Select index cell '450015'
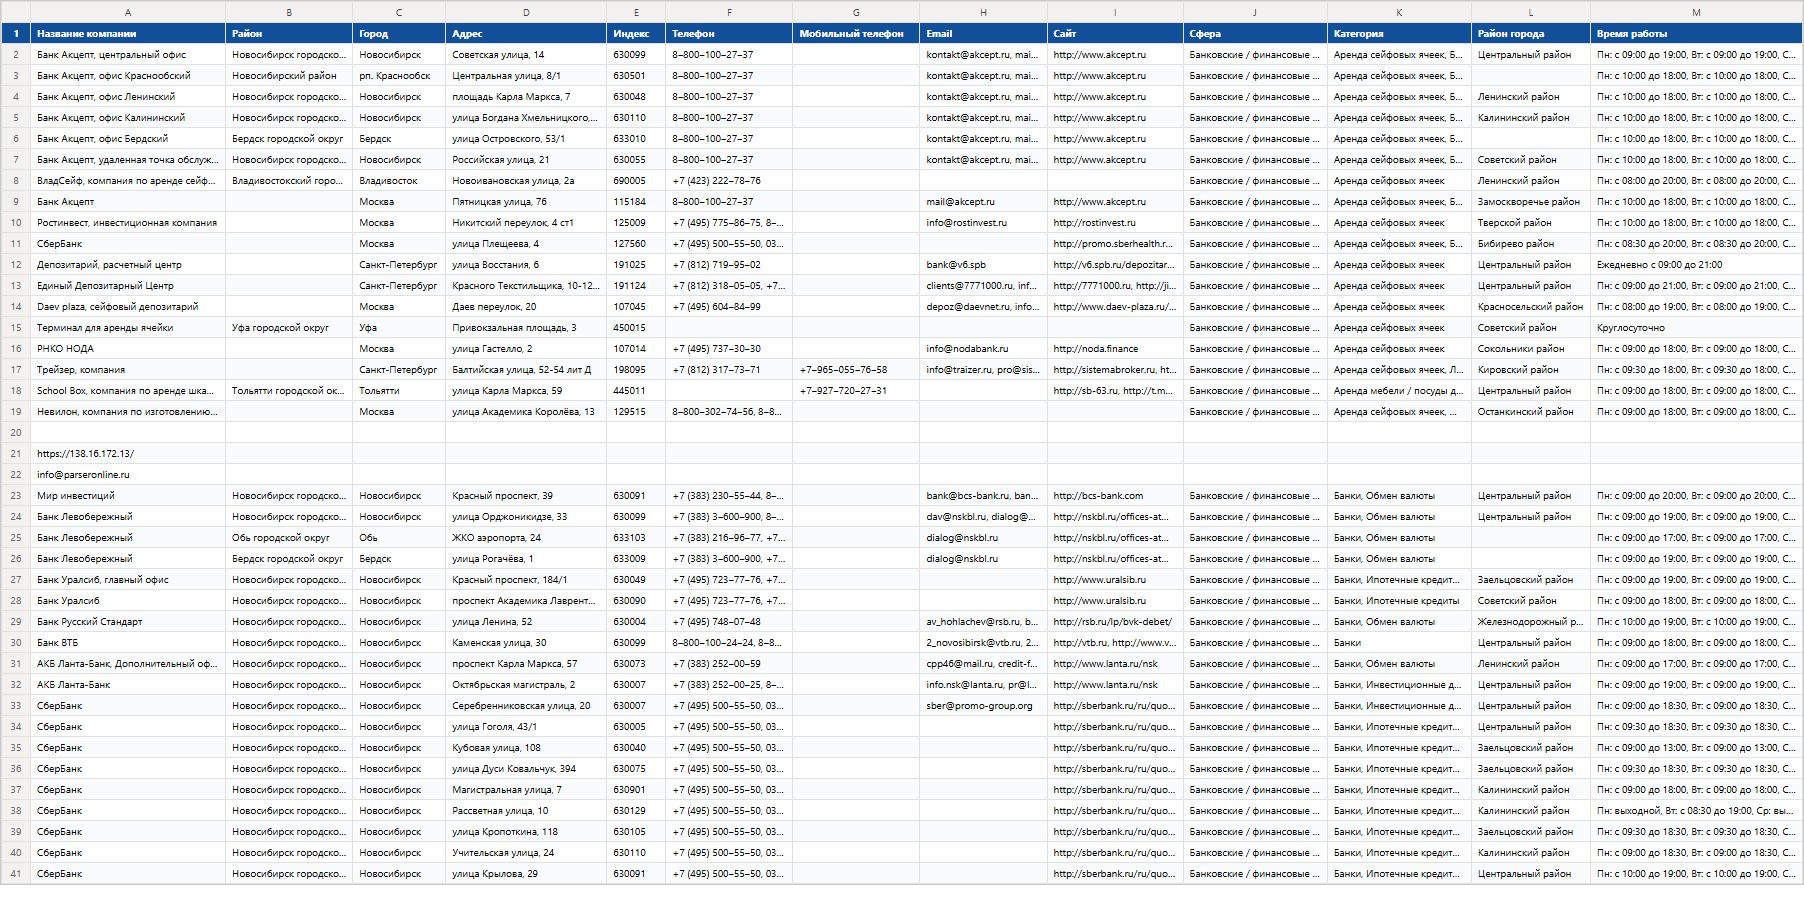This screenshot has width=1804, height=902. tap(636, 328)
